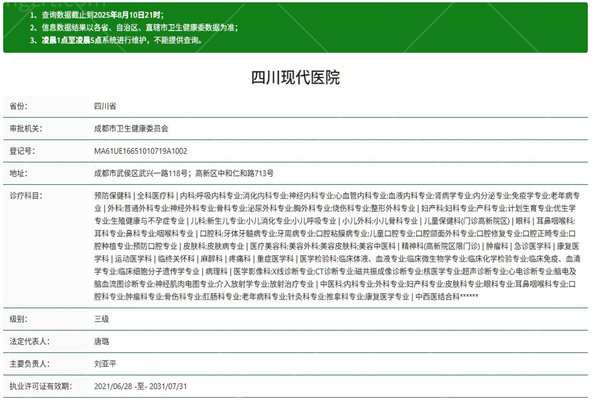Click the 法定代表人 label
The width and height of the screenshot is (600, 400).
(29, 341)
